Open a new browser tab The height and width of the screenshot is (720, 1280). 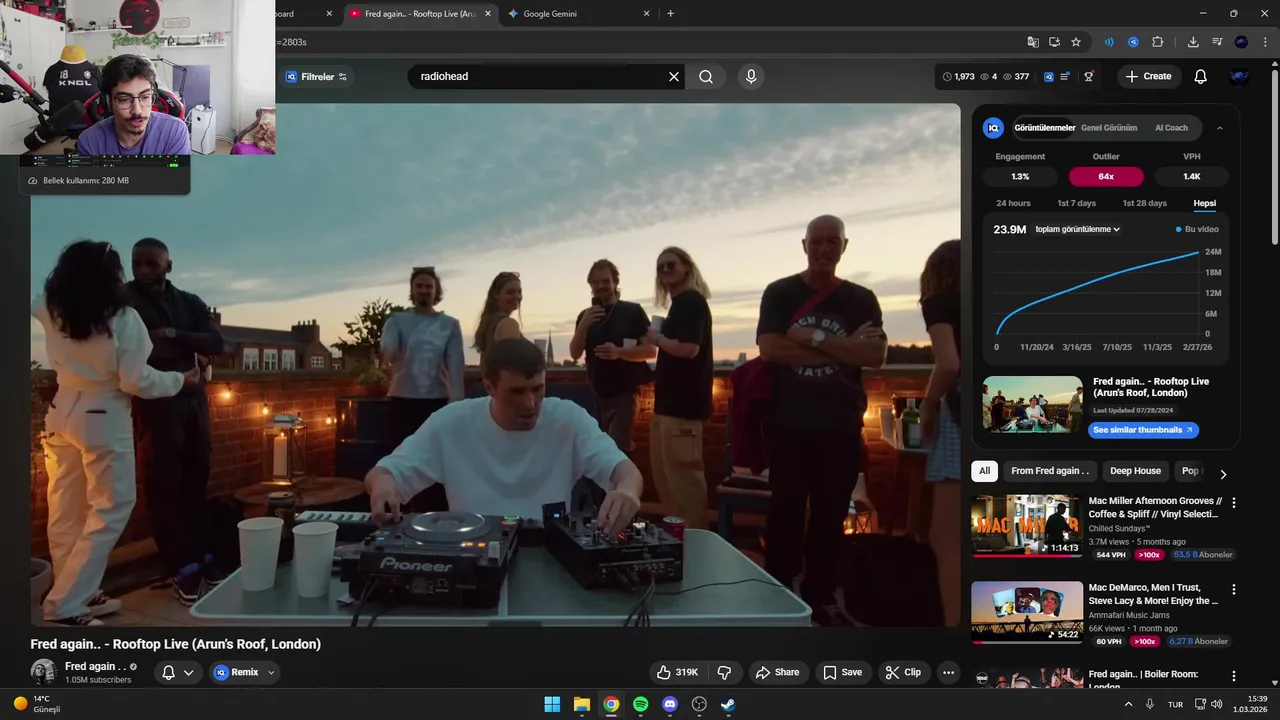point(670,14)
